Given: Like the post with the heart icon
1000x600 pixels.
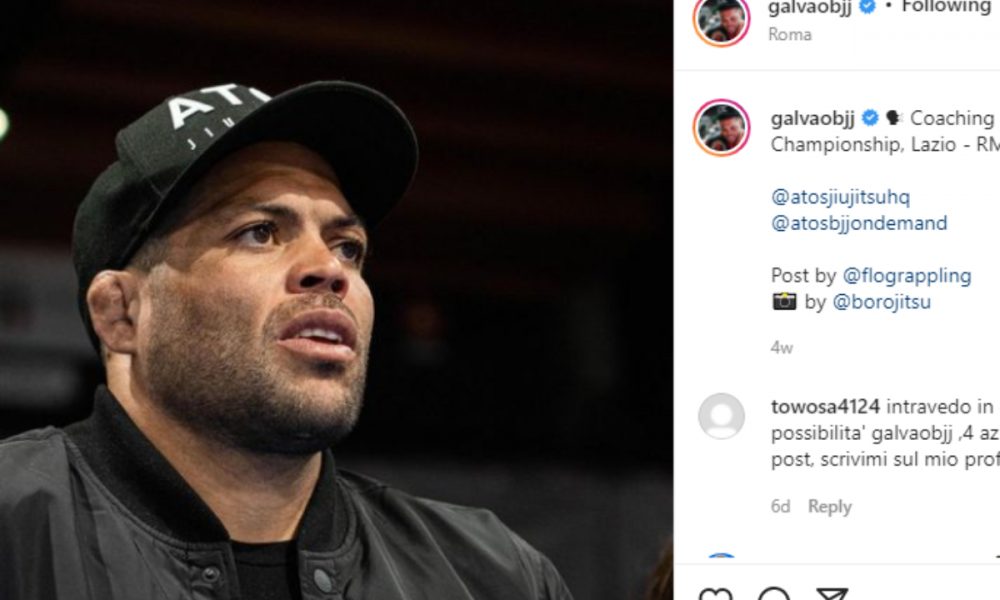Looking at the screenshot, I should point(715,596).
